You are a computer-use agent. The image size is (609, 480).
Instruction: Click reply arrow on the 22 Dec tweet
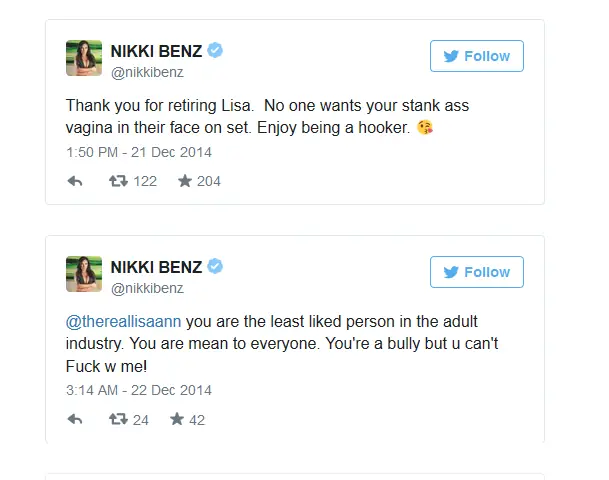75,419
